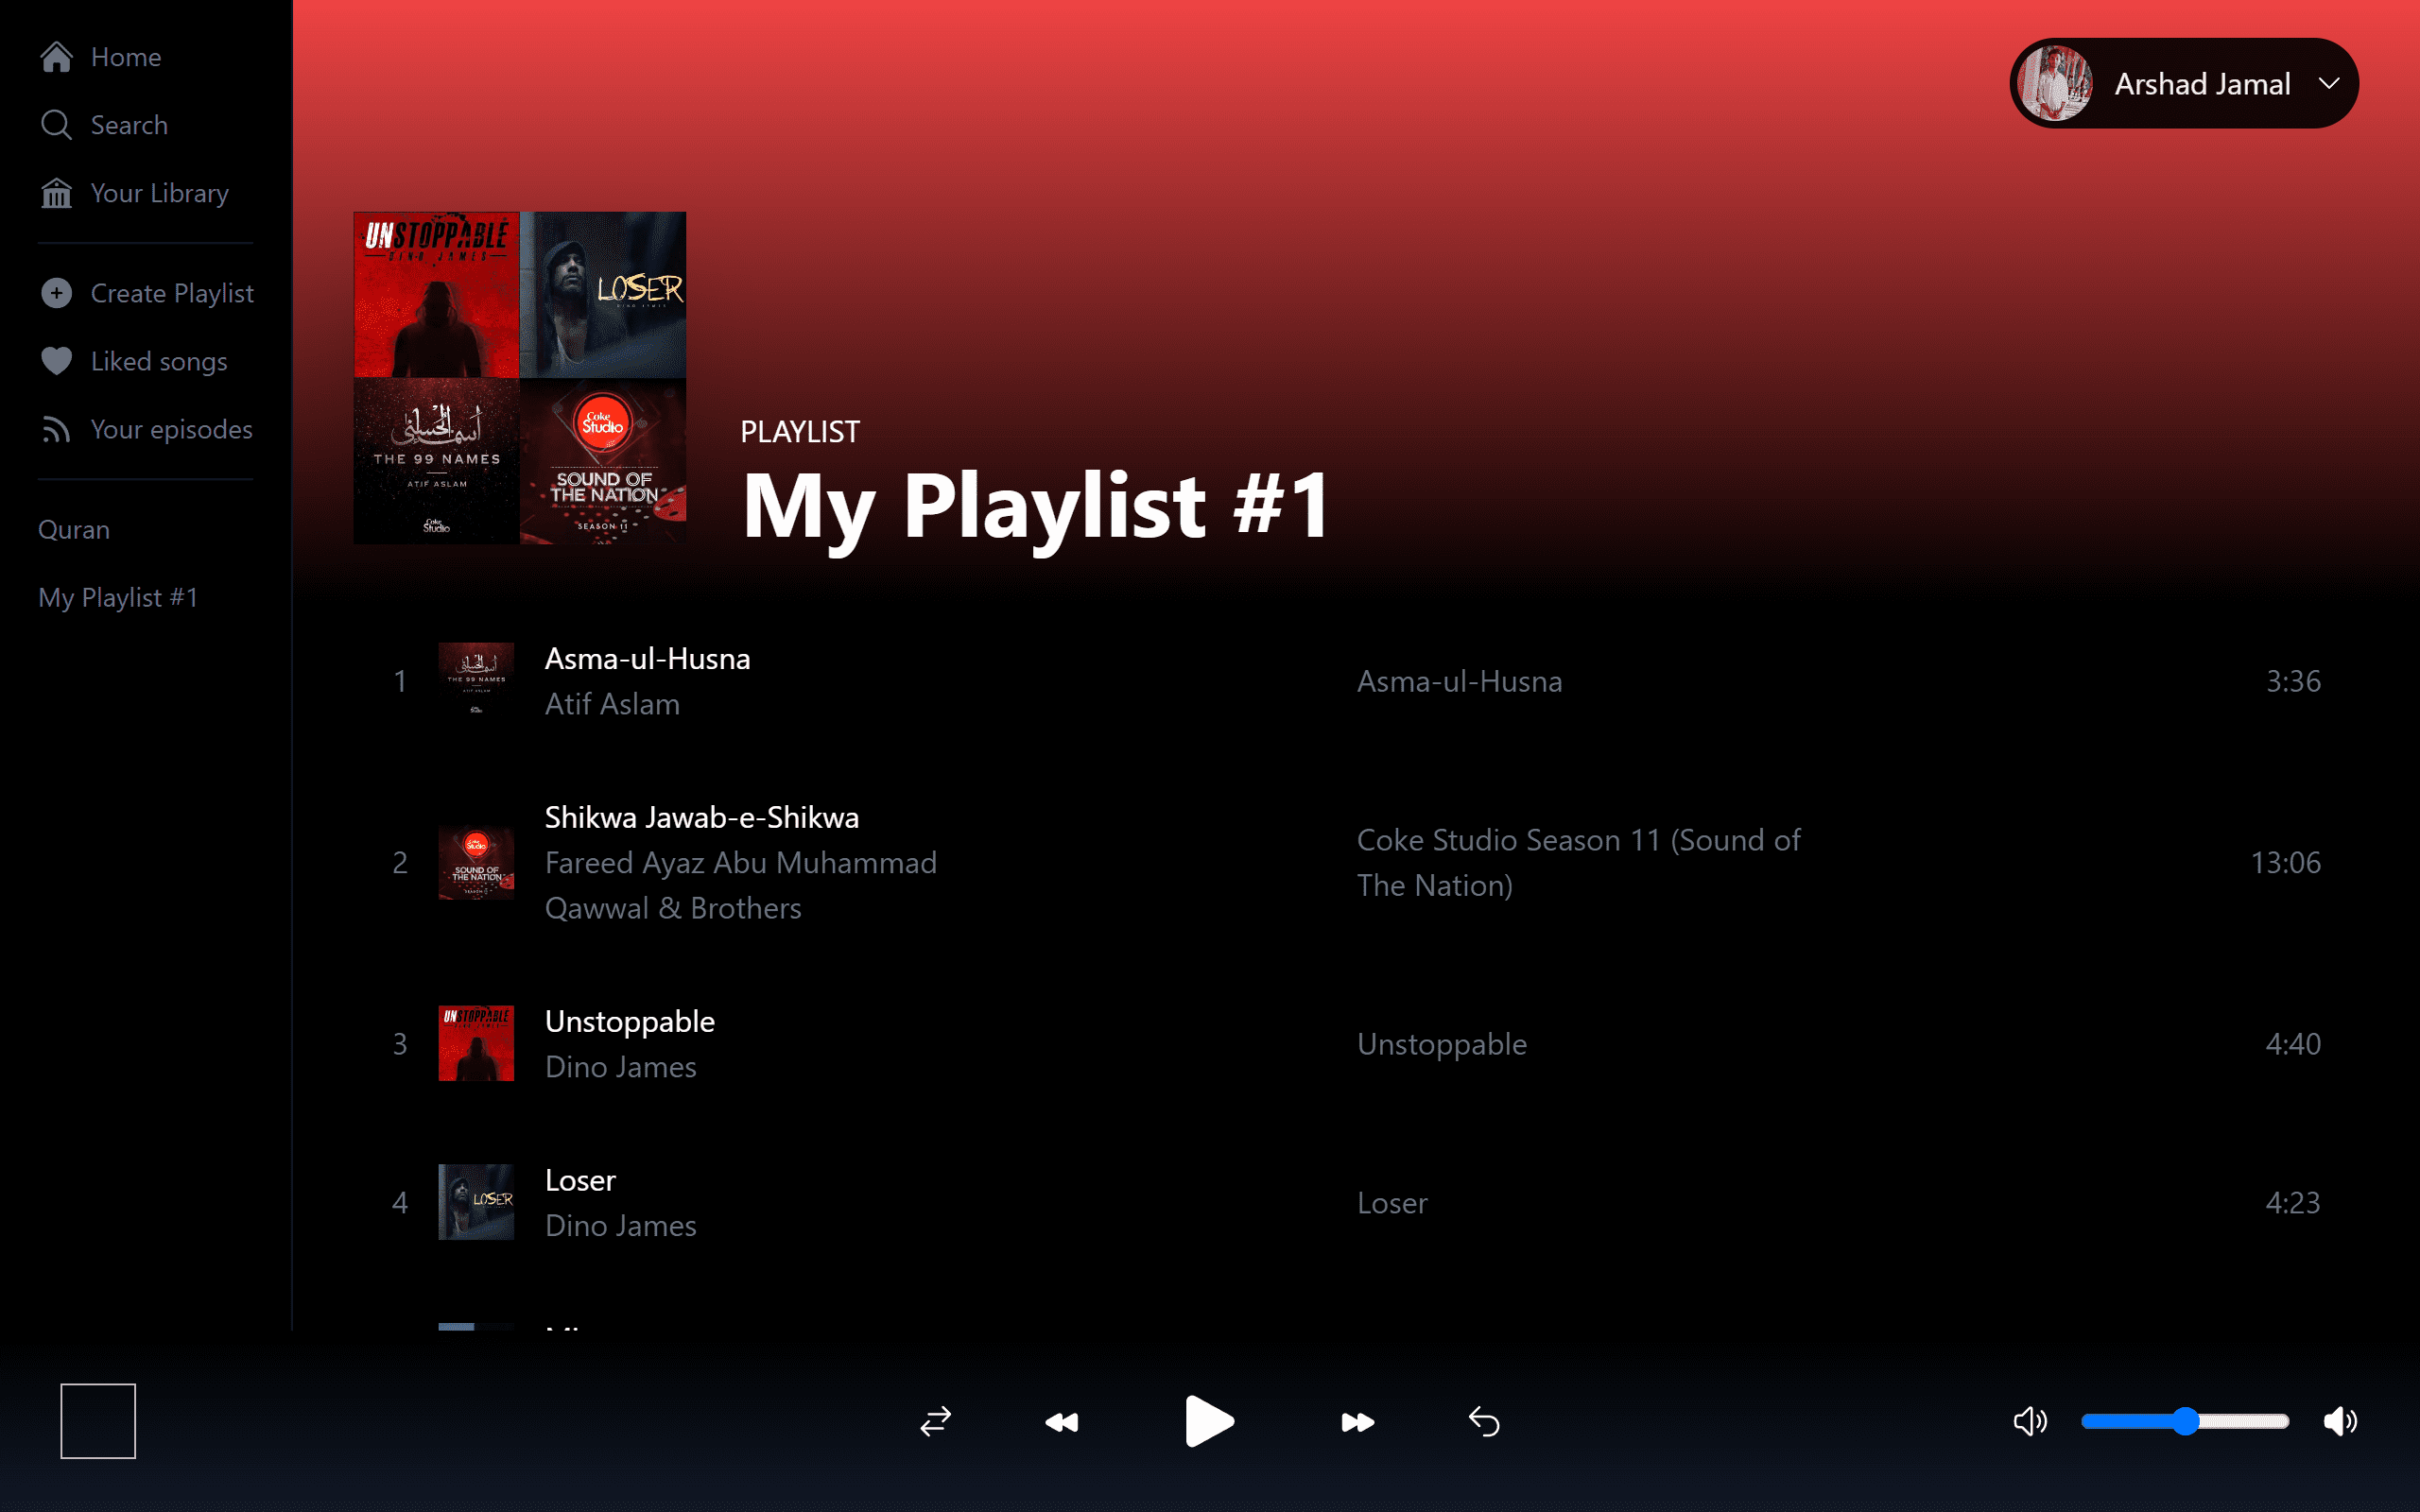Click duration 4:23
This screenshot has width=2420, height=1512.
click(x=2293, y=1203)
